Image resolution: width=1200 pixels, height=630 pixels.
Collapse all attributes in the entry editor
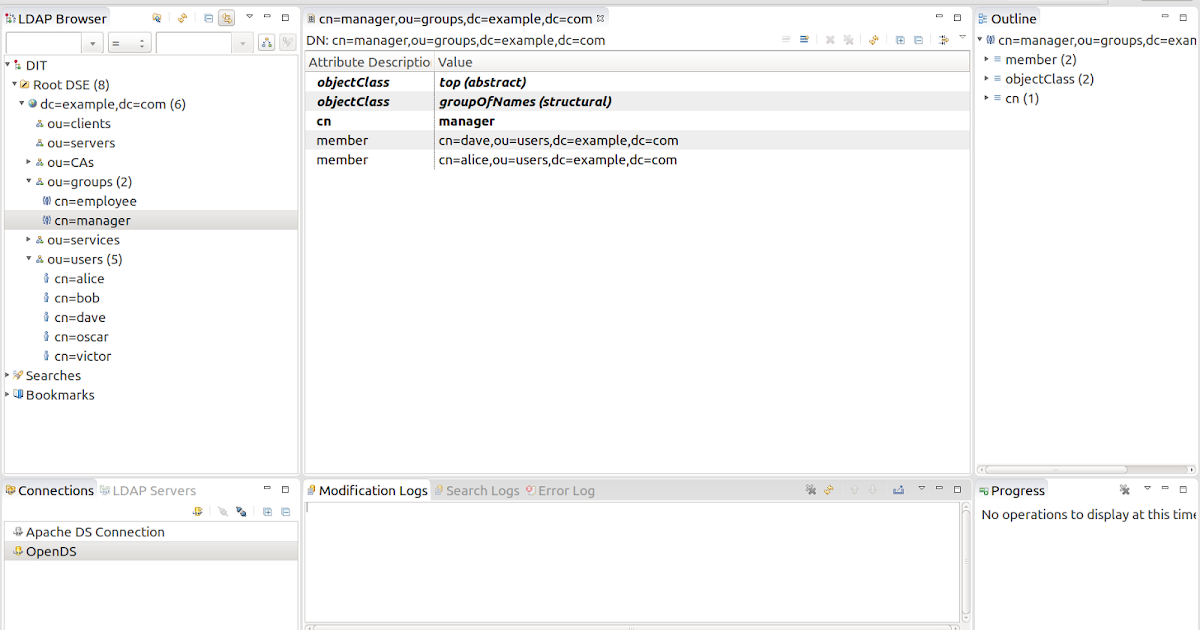(917, 38)
